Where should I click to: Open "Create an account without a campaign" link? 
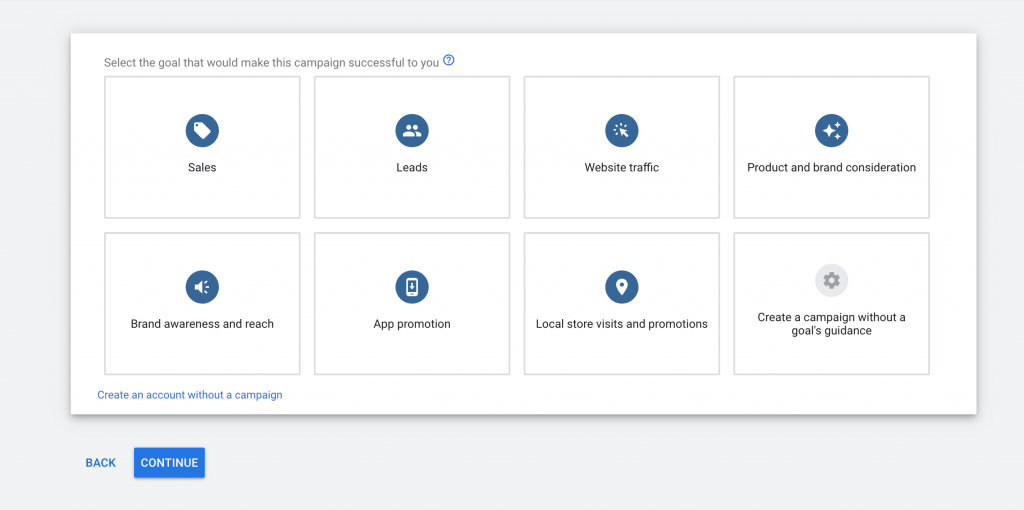(x=190, y=395)
